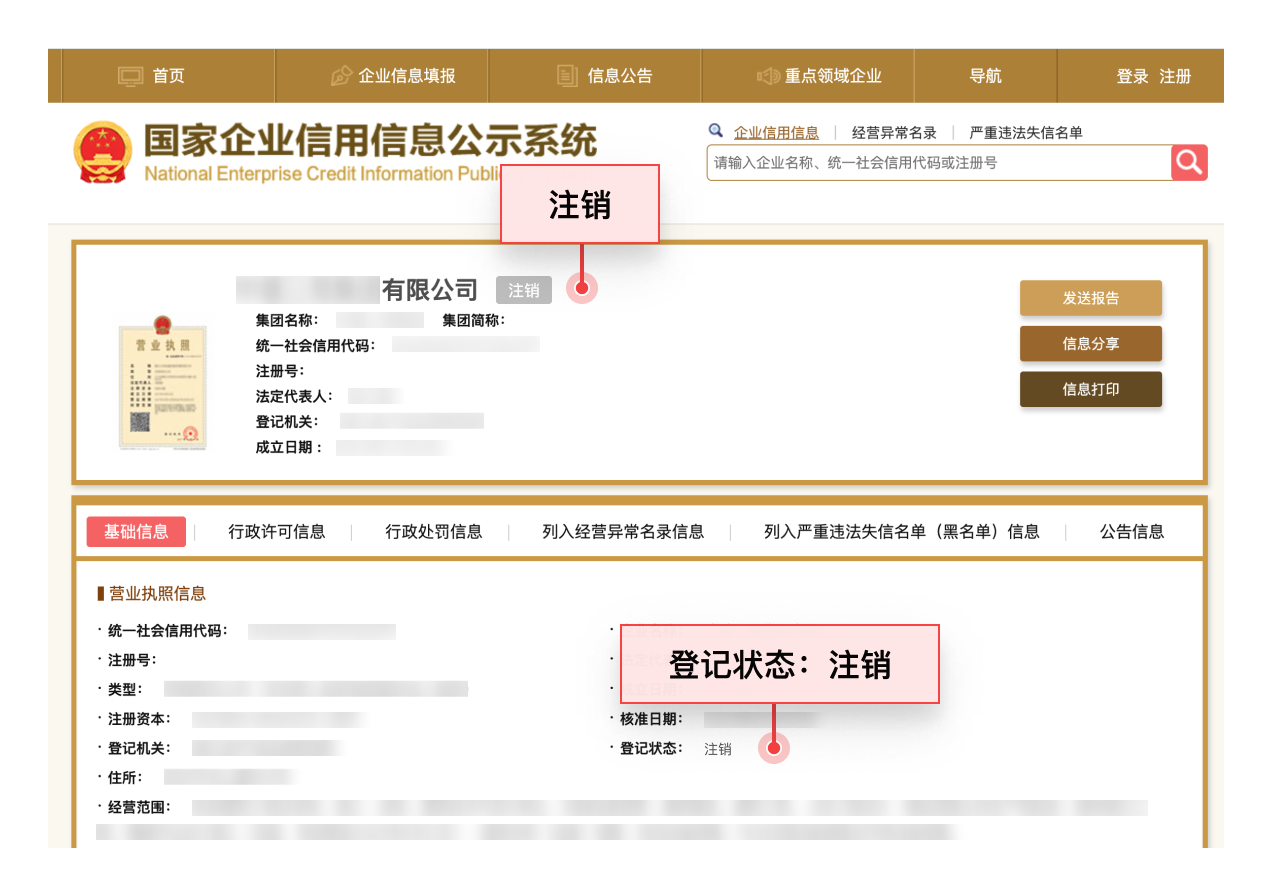The image size is (1272, 896).
Task: Click the 登录 link
Action: coord(1132,76)
